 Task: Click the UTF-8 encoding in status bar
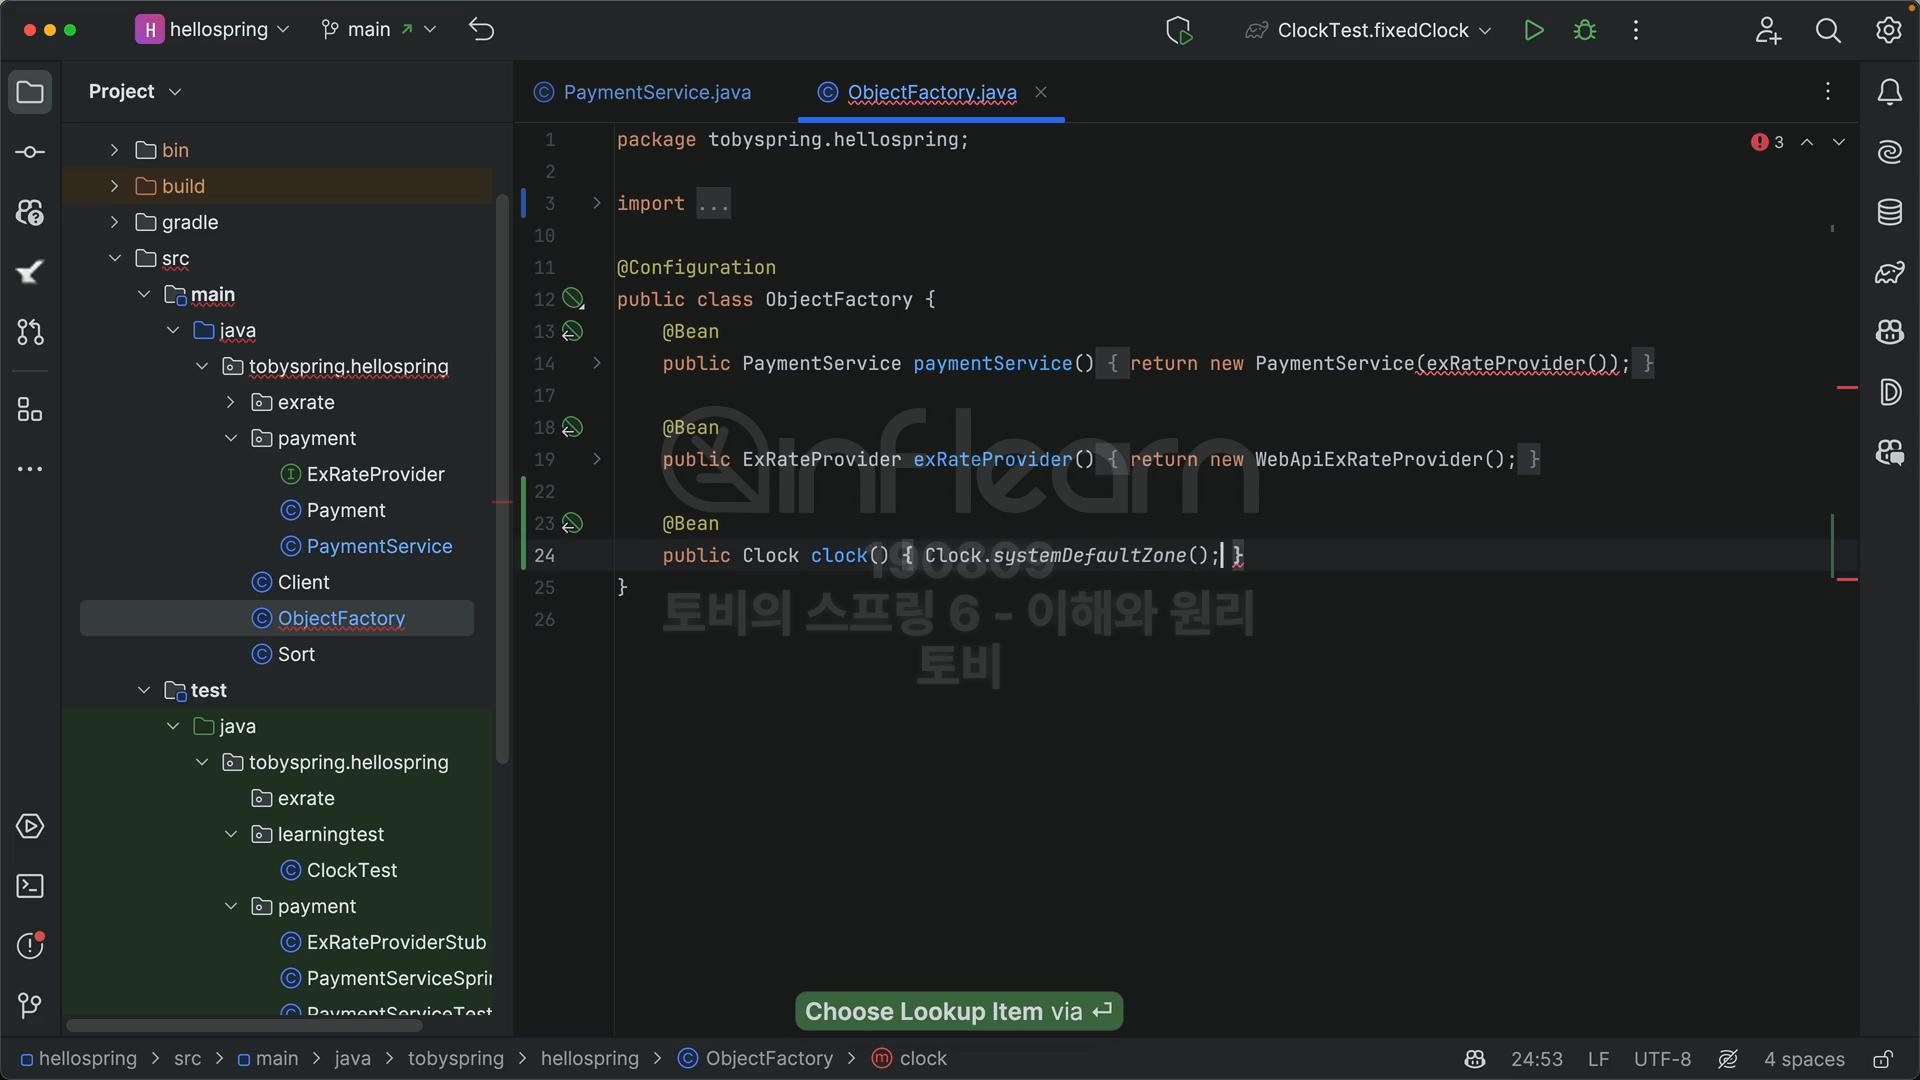point(1662,1059)
